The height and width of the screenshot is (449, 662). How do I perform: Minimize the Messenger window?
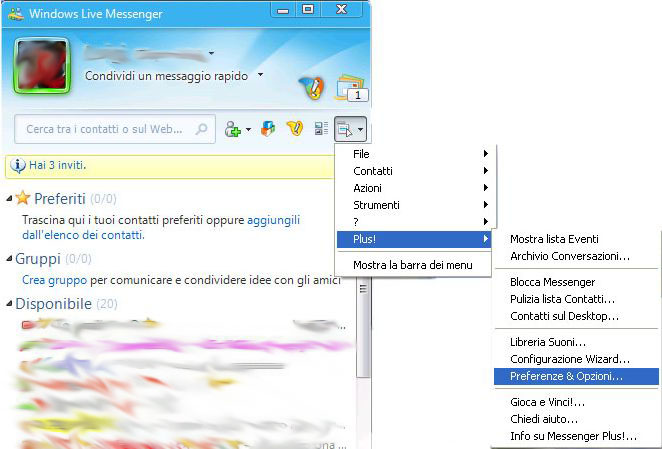point(283,10)
